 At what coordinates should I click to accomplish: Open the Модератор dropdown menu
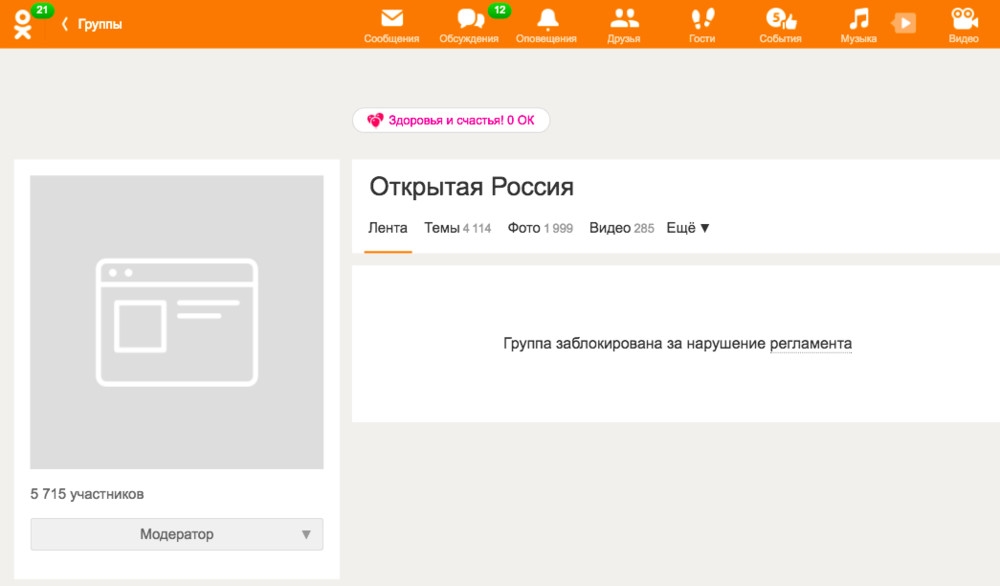(176, 534)
